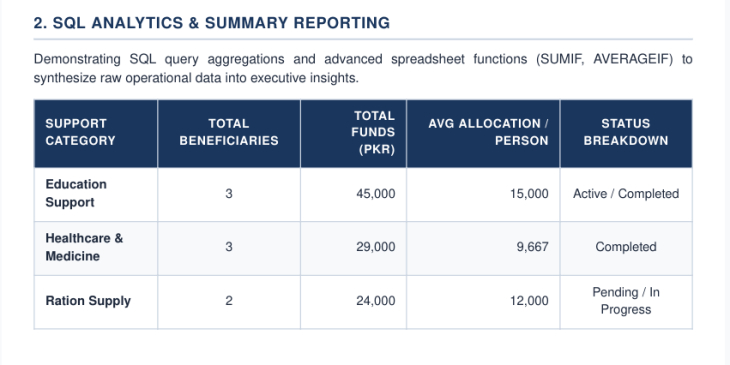This screenshot has width=730, height=365.
Task: Click the Total Beneficiaries column header
Action: 229,134
